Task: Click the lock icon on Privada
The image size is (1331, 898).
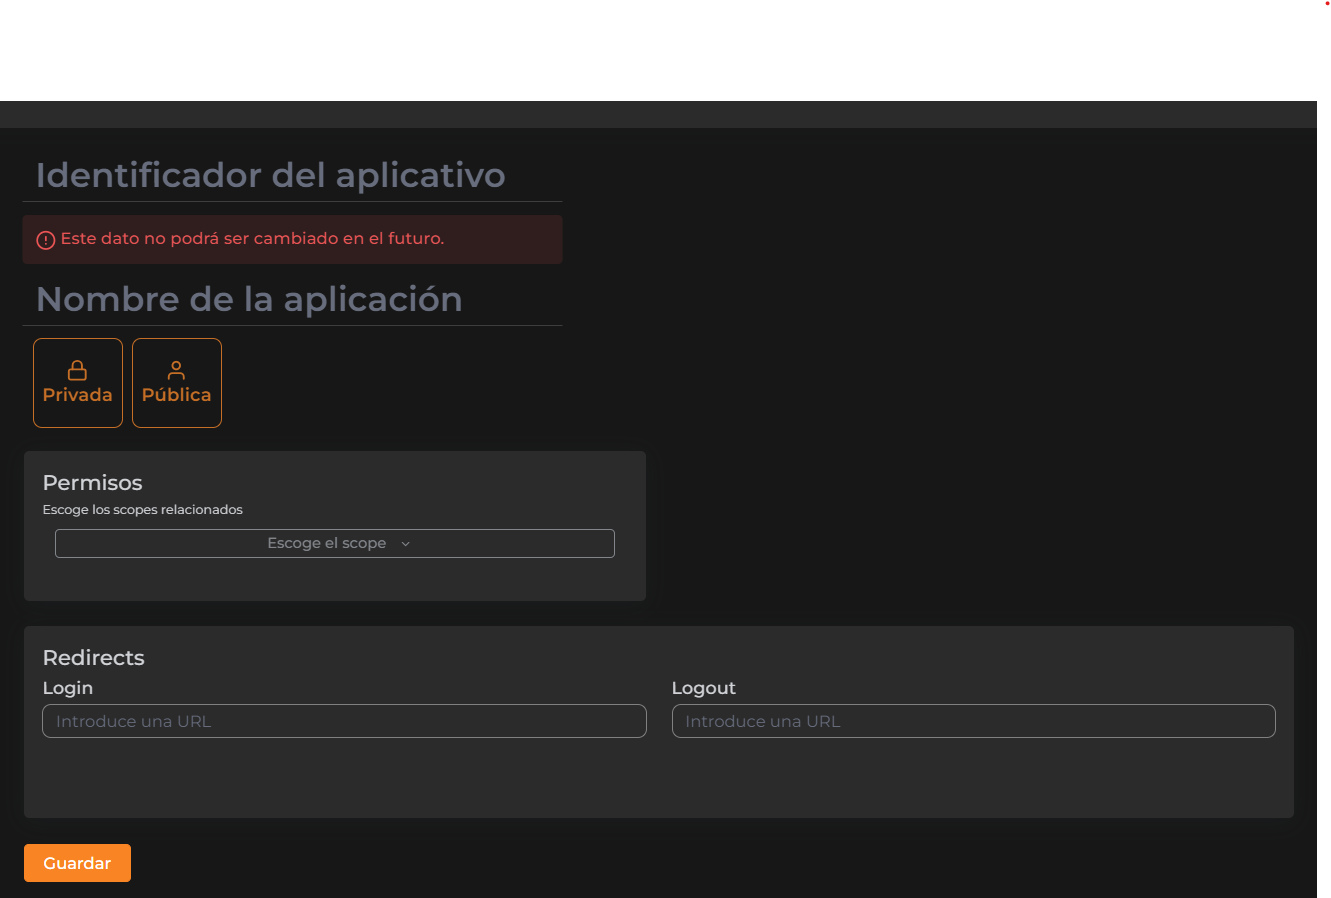Action: tap(77, 371)
